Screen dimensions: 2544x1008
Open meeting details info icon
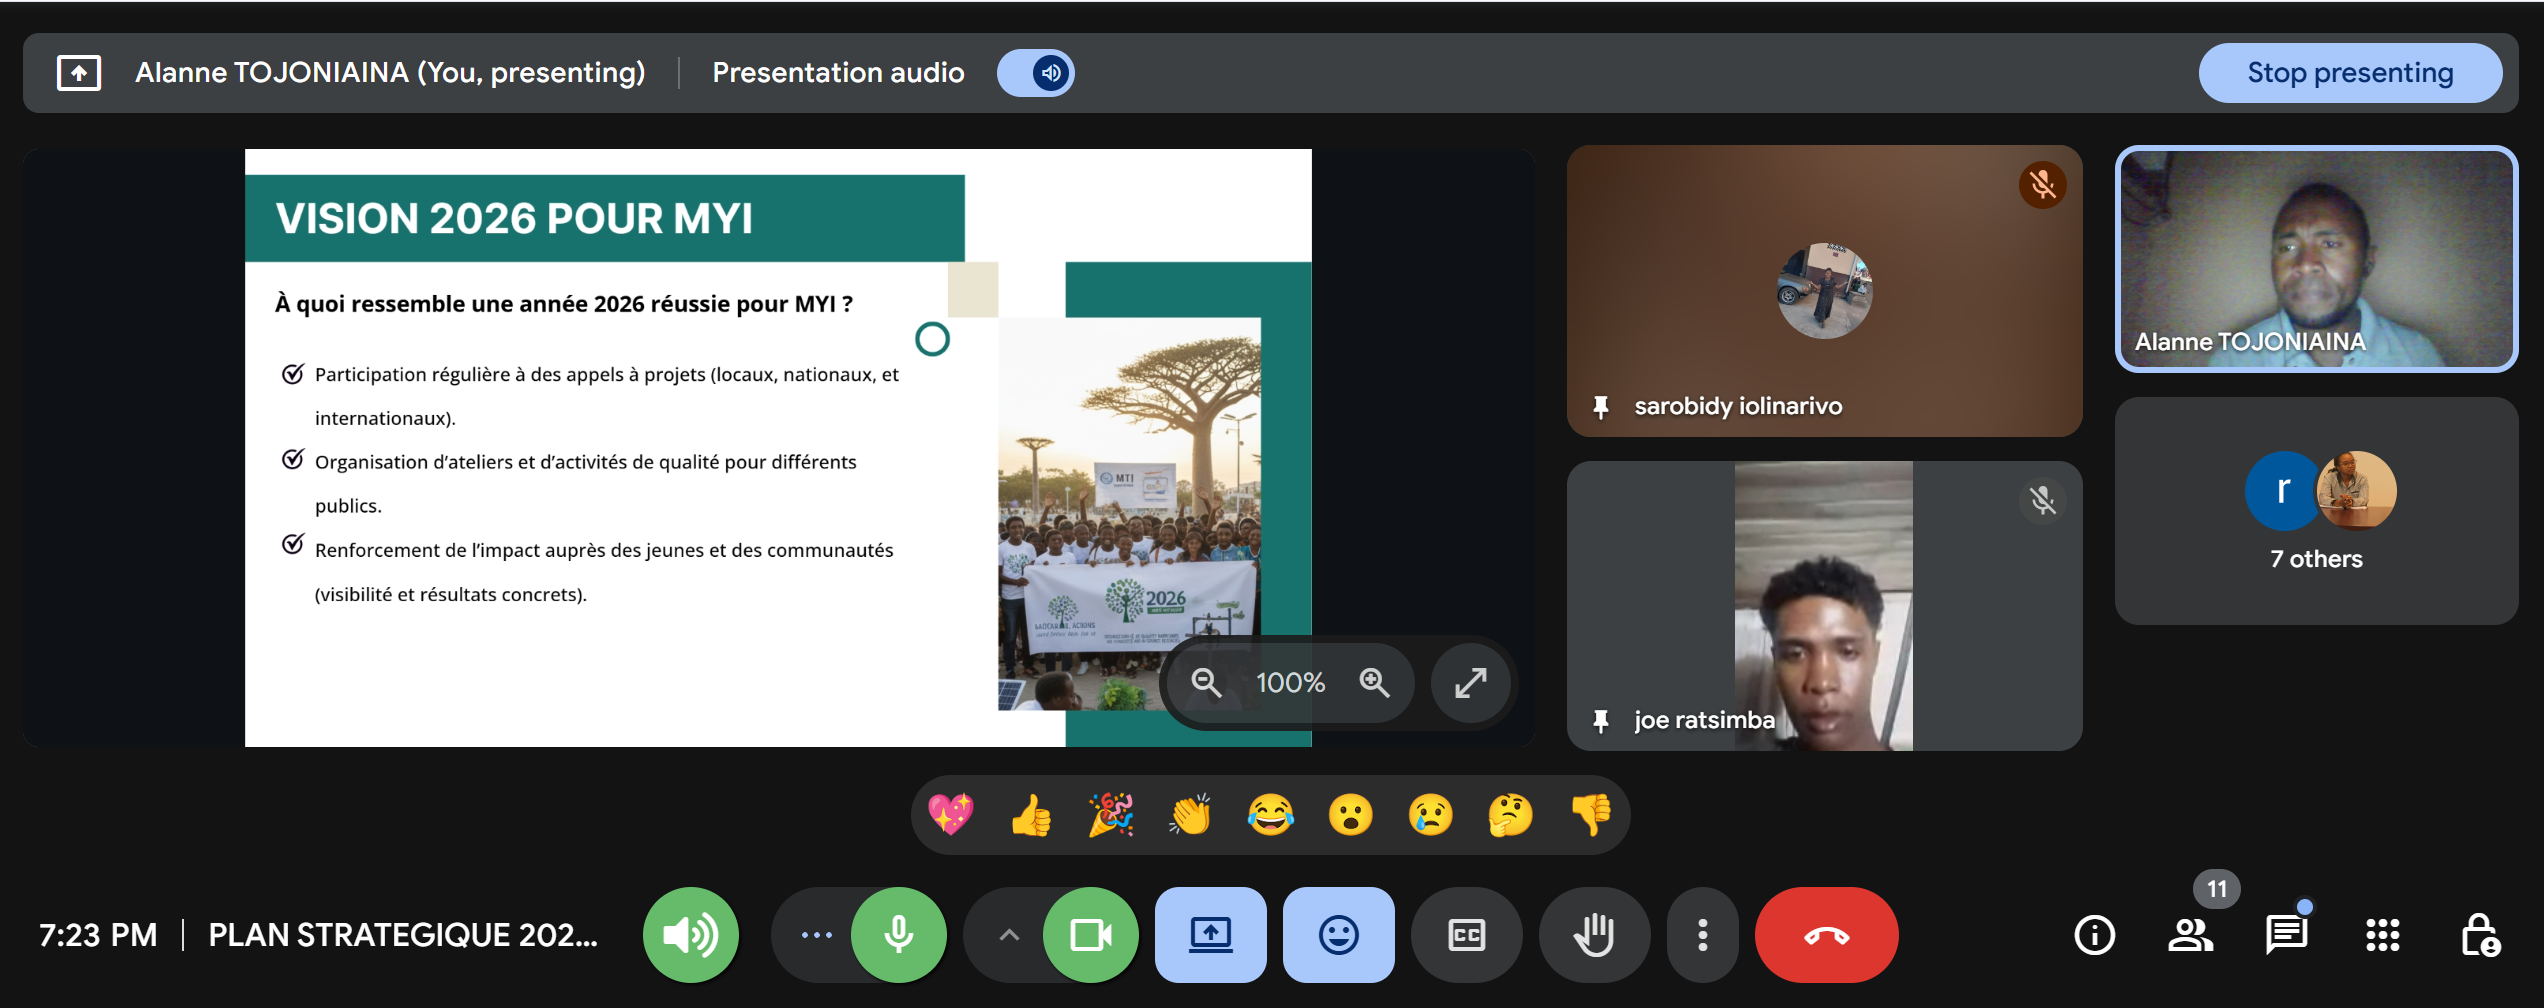click(x=2094, y=935)
